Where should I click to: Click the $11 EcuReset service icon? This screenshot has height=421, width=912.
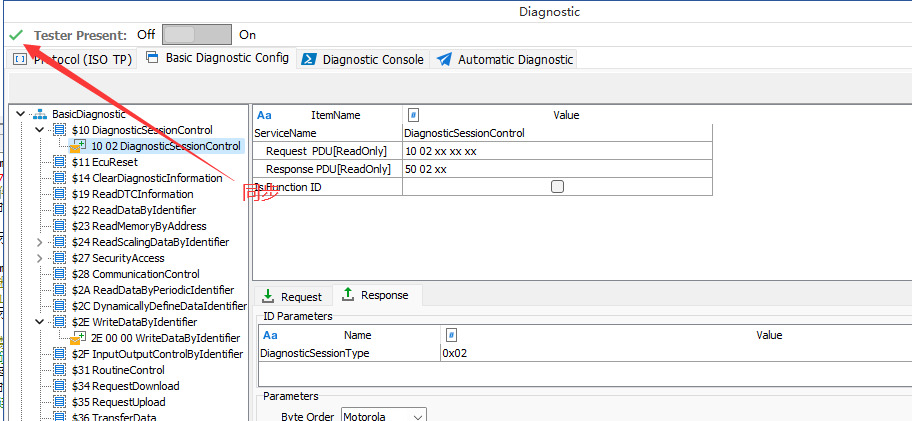[59, 162]
